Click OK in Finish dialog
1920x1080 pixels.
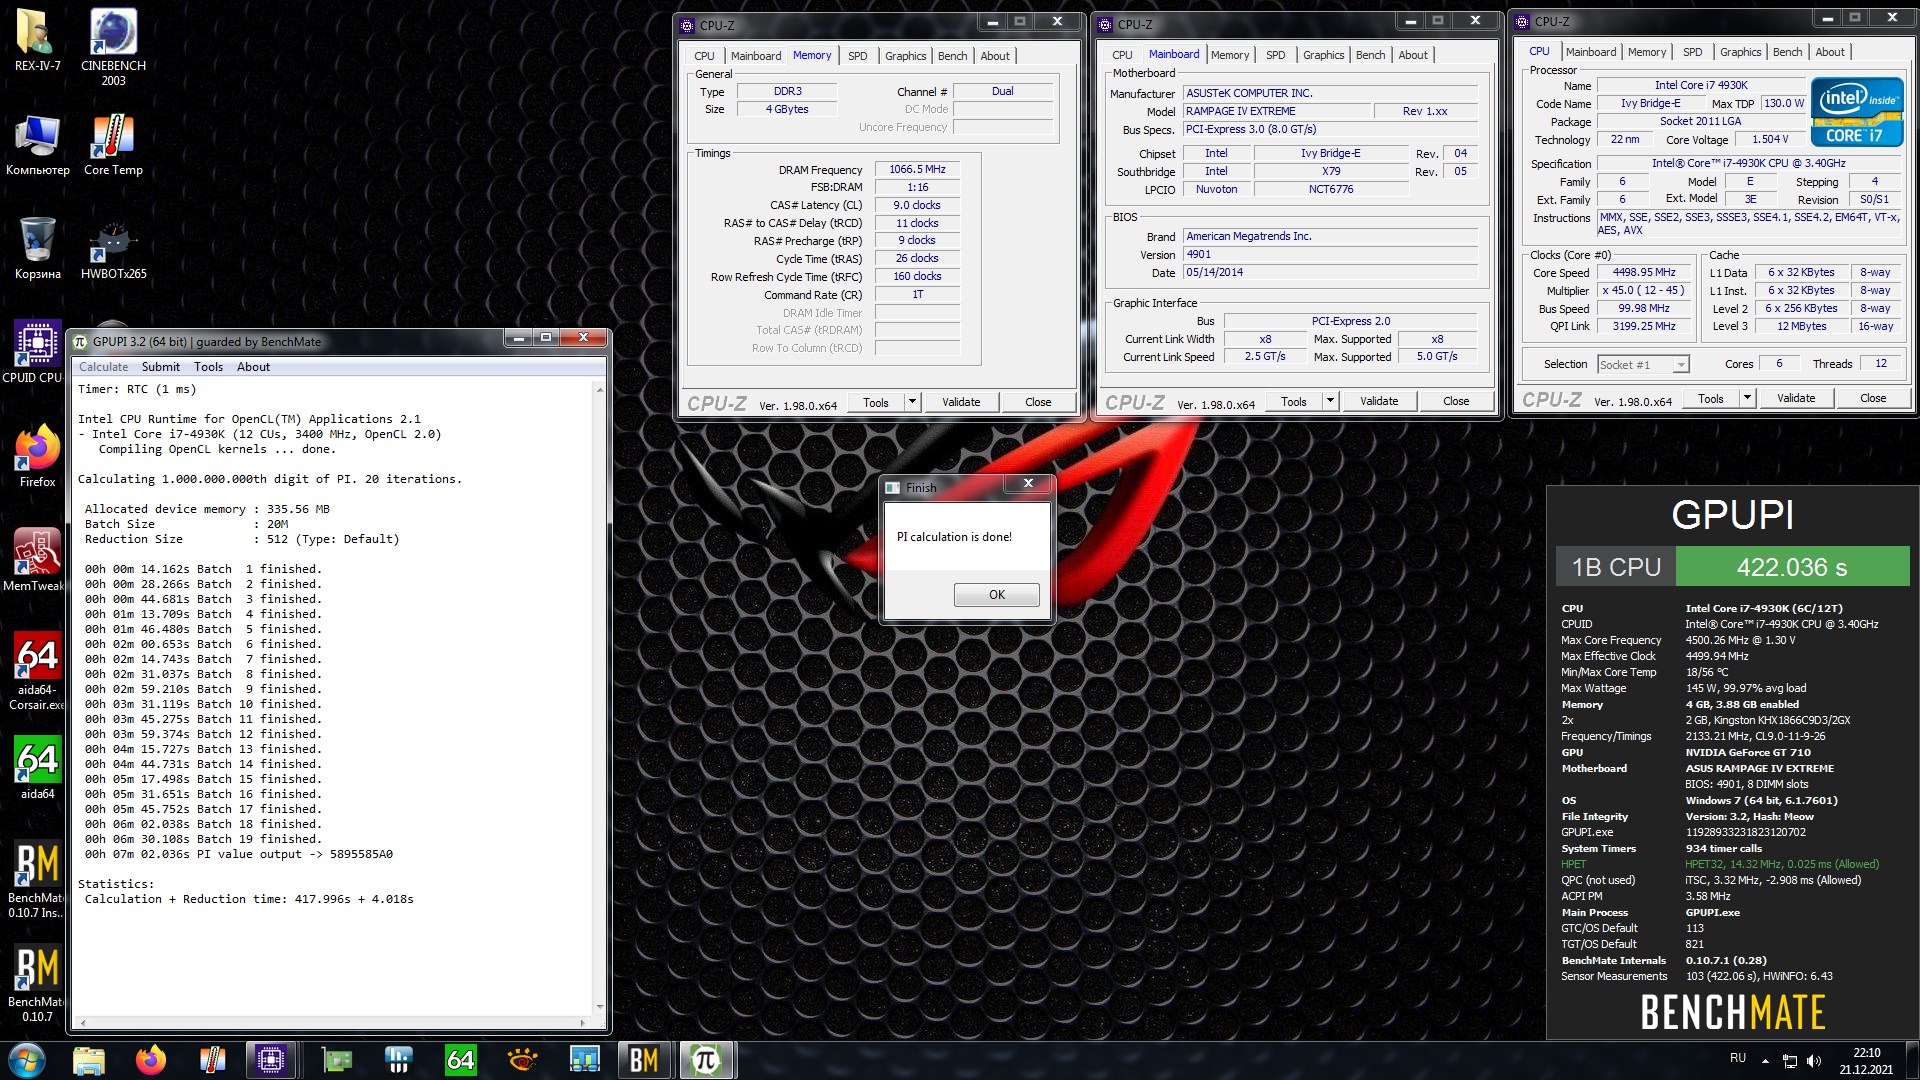point(996,594)
